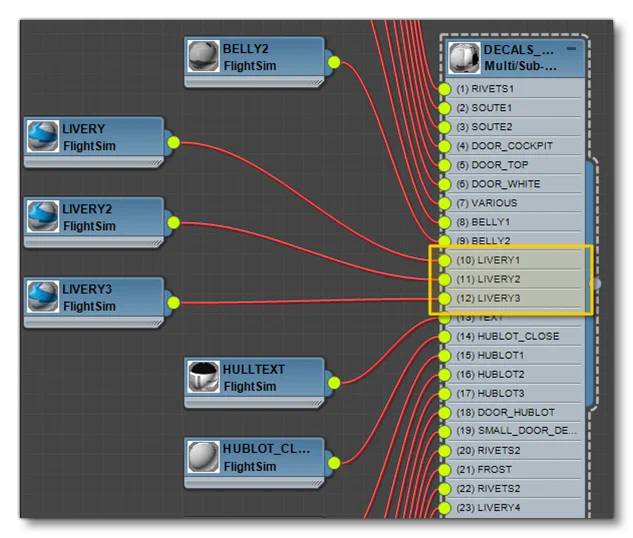Click the LIVERY node bottom resize bar

click(x=94, y=162)
